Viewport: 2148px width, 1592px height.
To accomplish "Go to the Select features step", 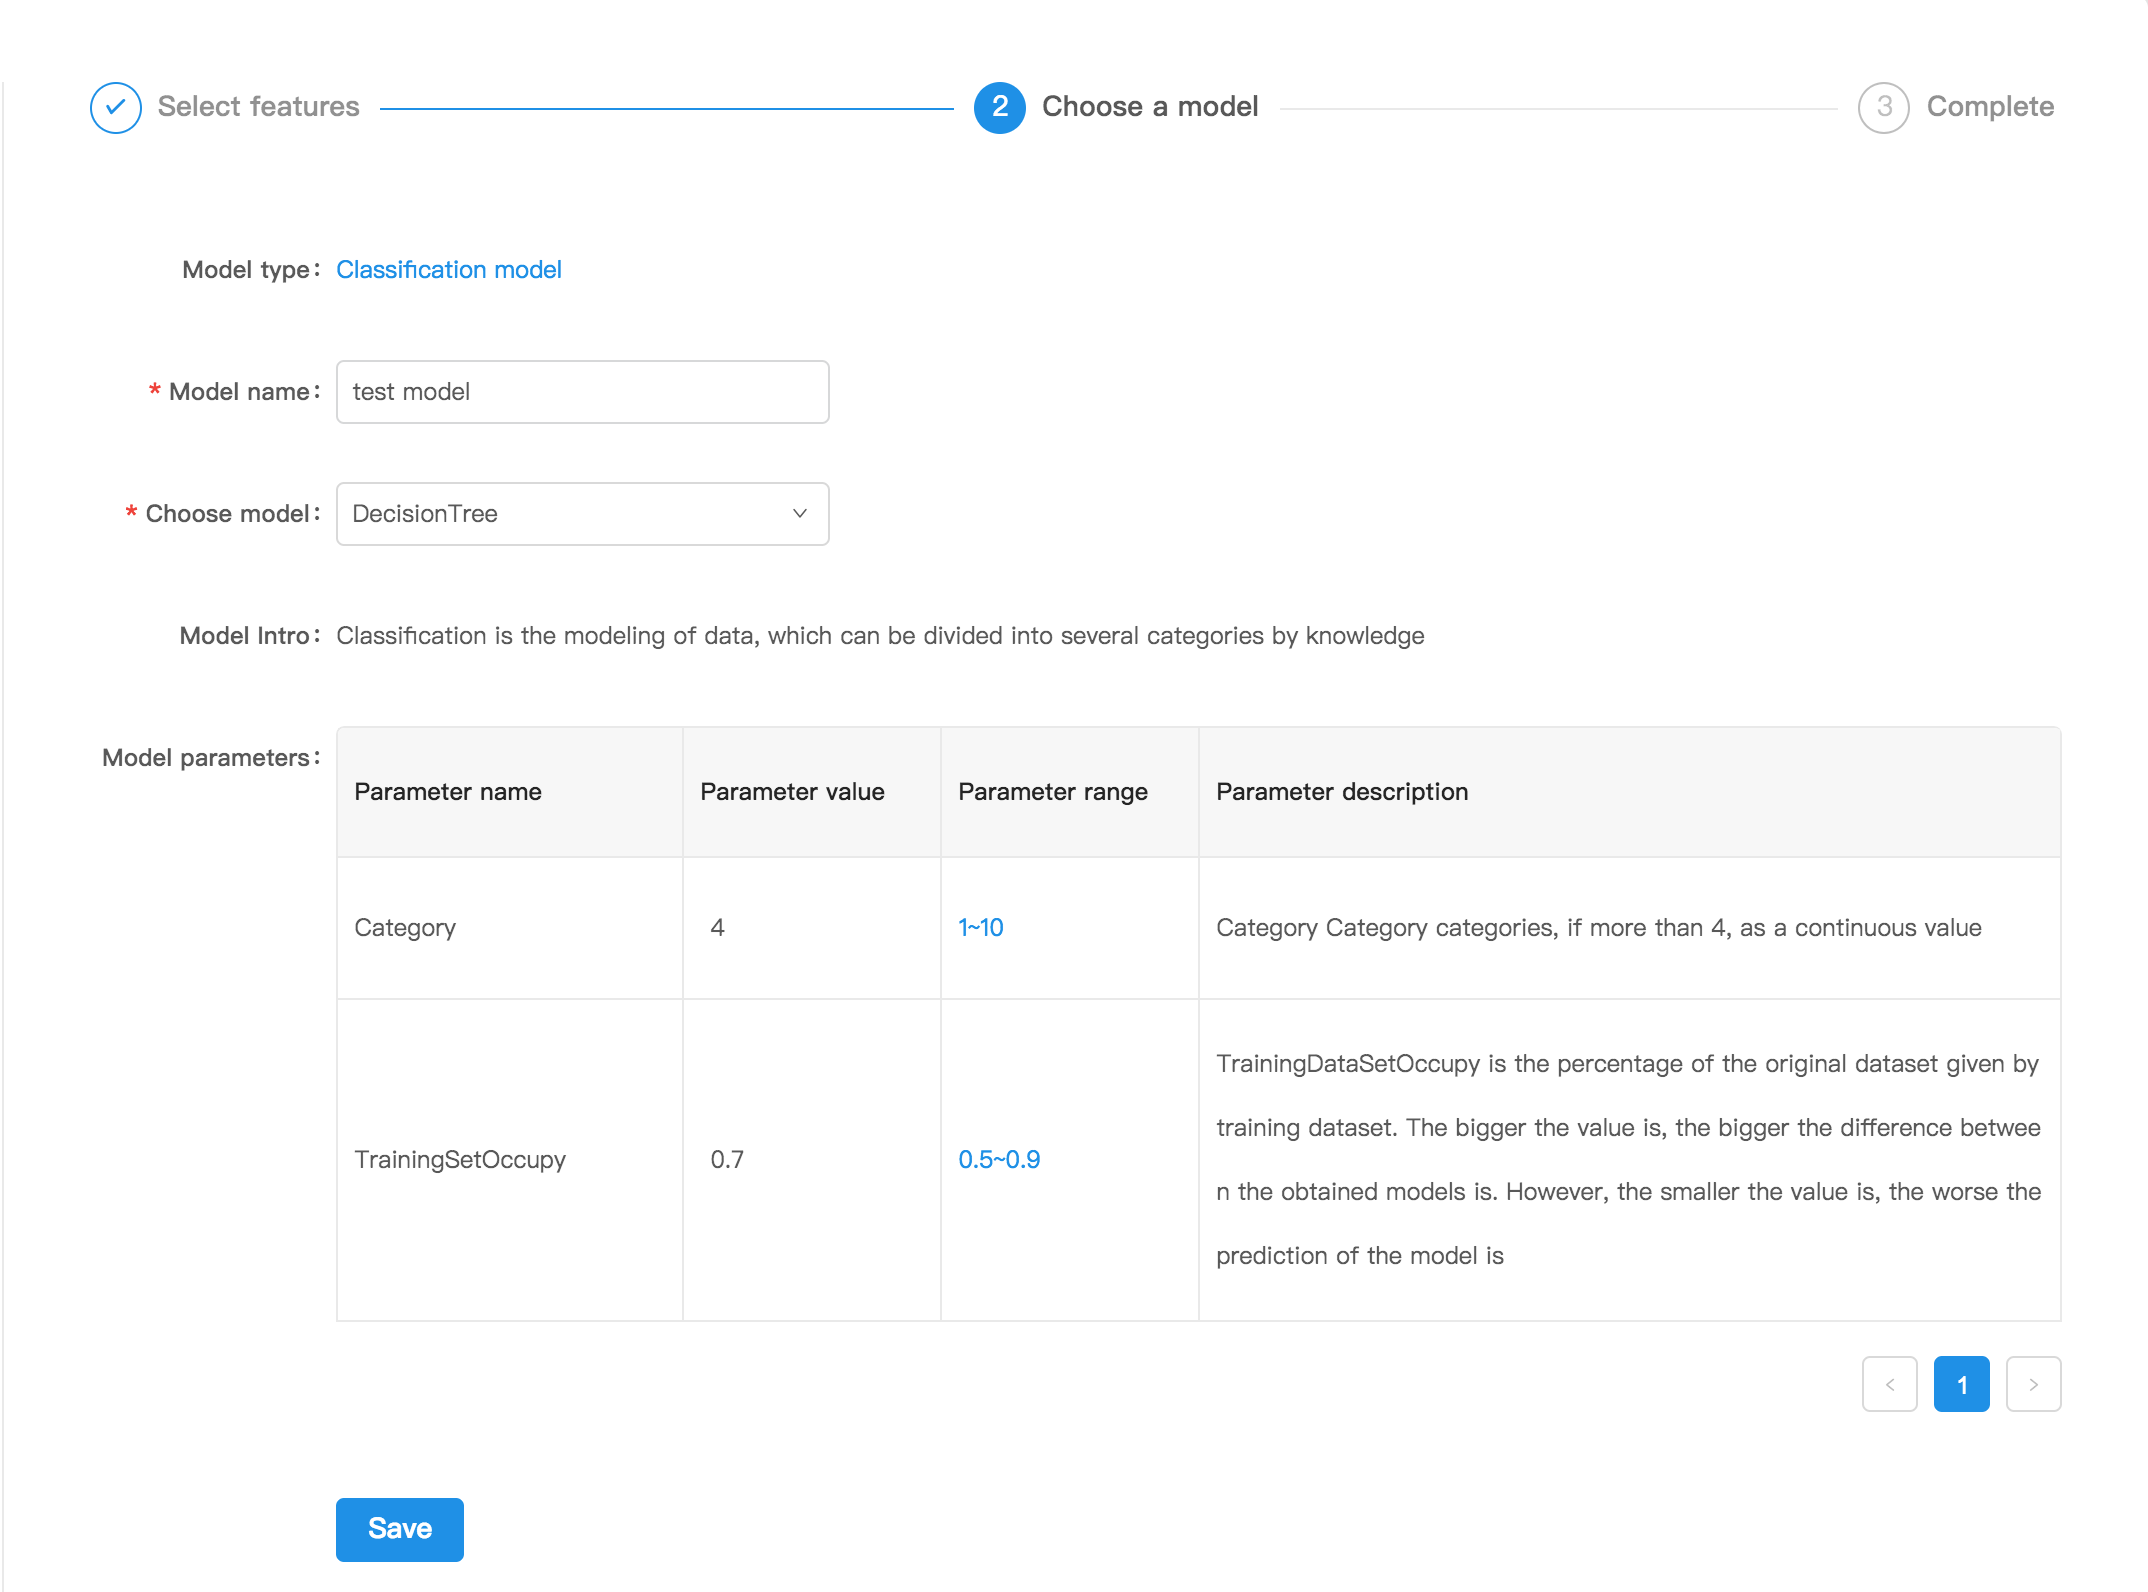I will (258, 107).
